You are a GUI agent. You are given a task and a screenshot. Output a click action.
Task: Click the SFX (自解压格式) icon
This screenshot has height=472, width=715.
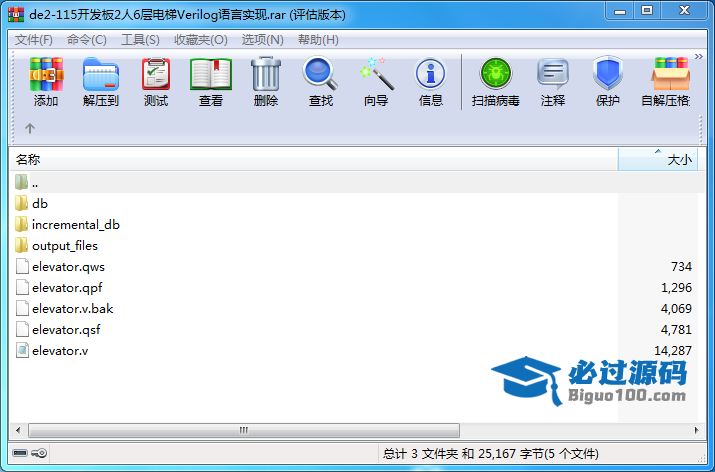coord(670,74)
